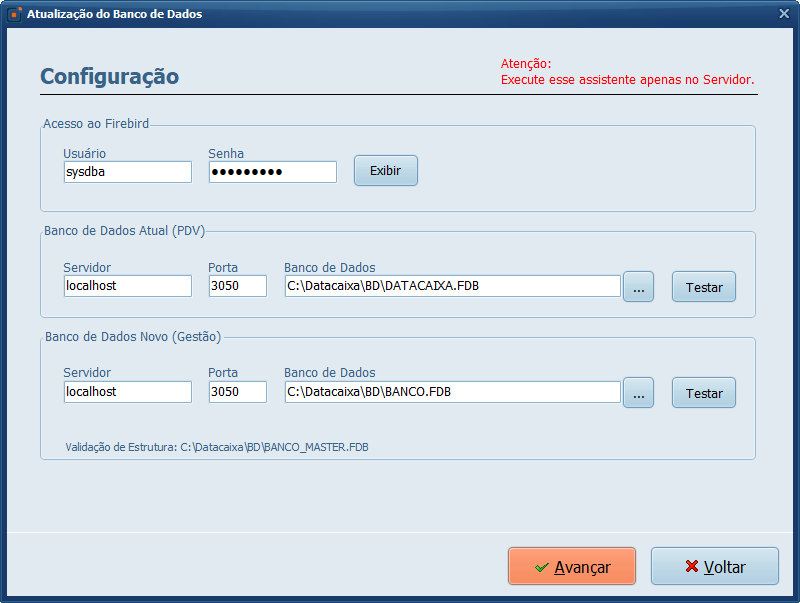The image size is (800, 603).
Task: Click the Porta field in the Gestão section
Action: [x=237, y=392]
